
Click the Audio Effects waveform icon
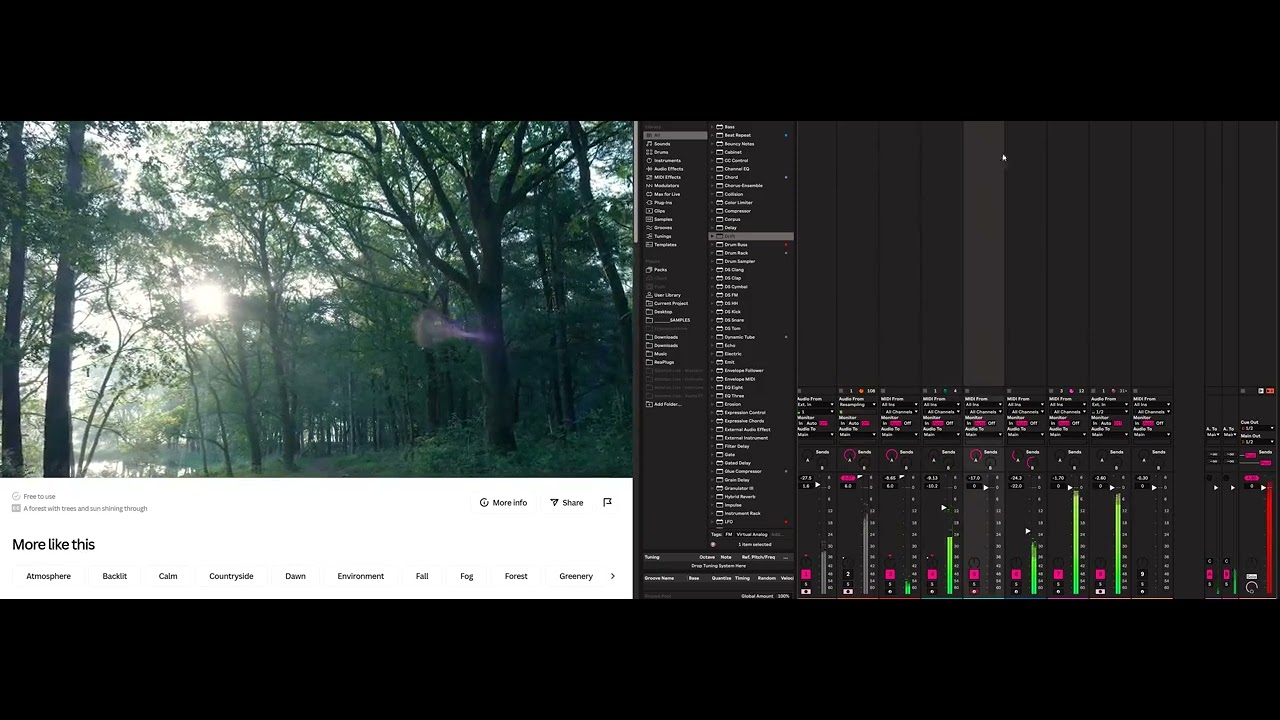tap(649, 169)
